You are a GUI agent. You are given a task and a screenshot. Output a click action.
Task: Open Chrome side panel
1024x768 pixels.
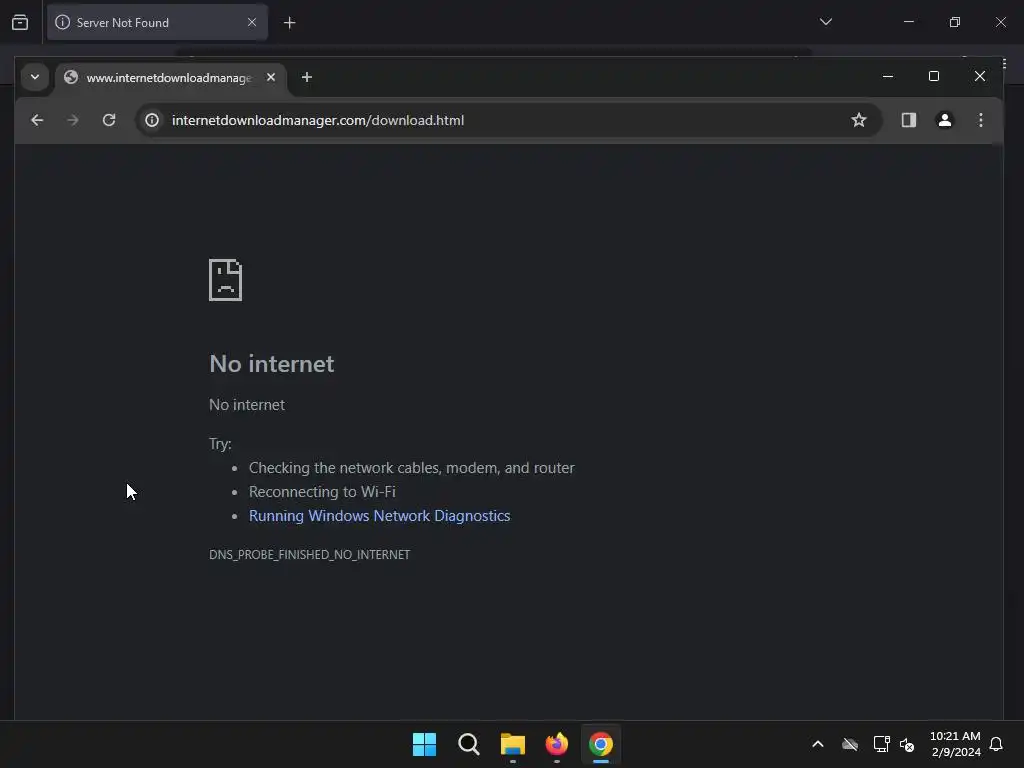(908, 120)
